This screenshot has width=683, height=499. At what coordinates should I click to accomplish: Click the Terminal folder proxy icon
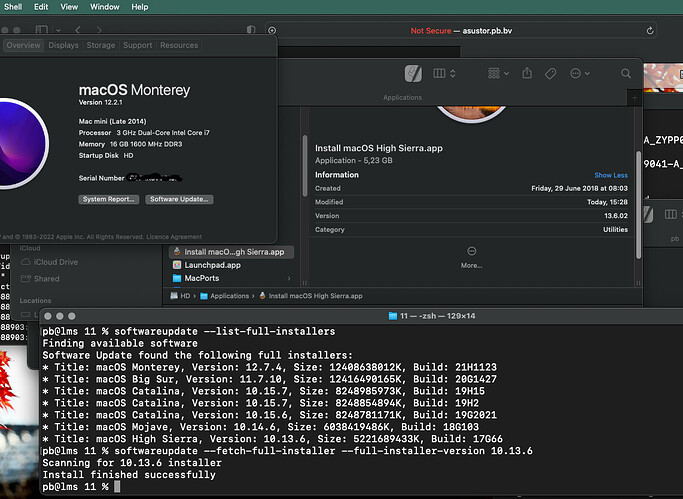[x=393, y=316]
